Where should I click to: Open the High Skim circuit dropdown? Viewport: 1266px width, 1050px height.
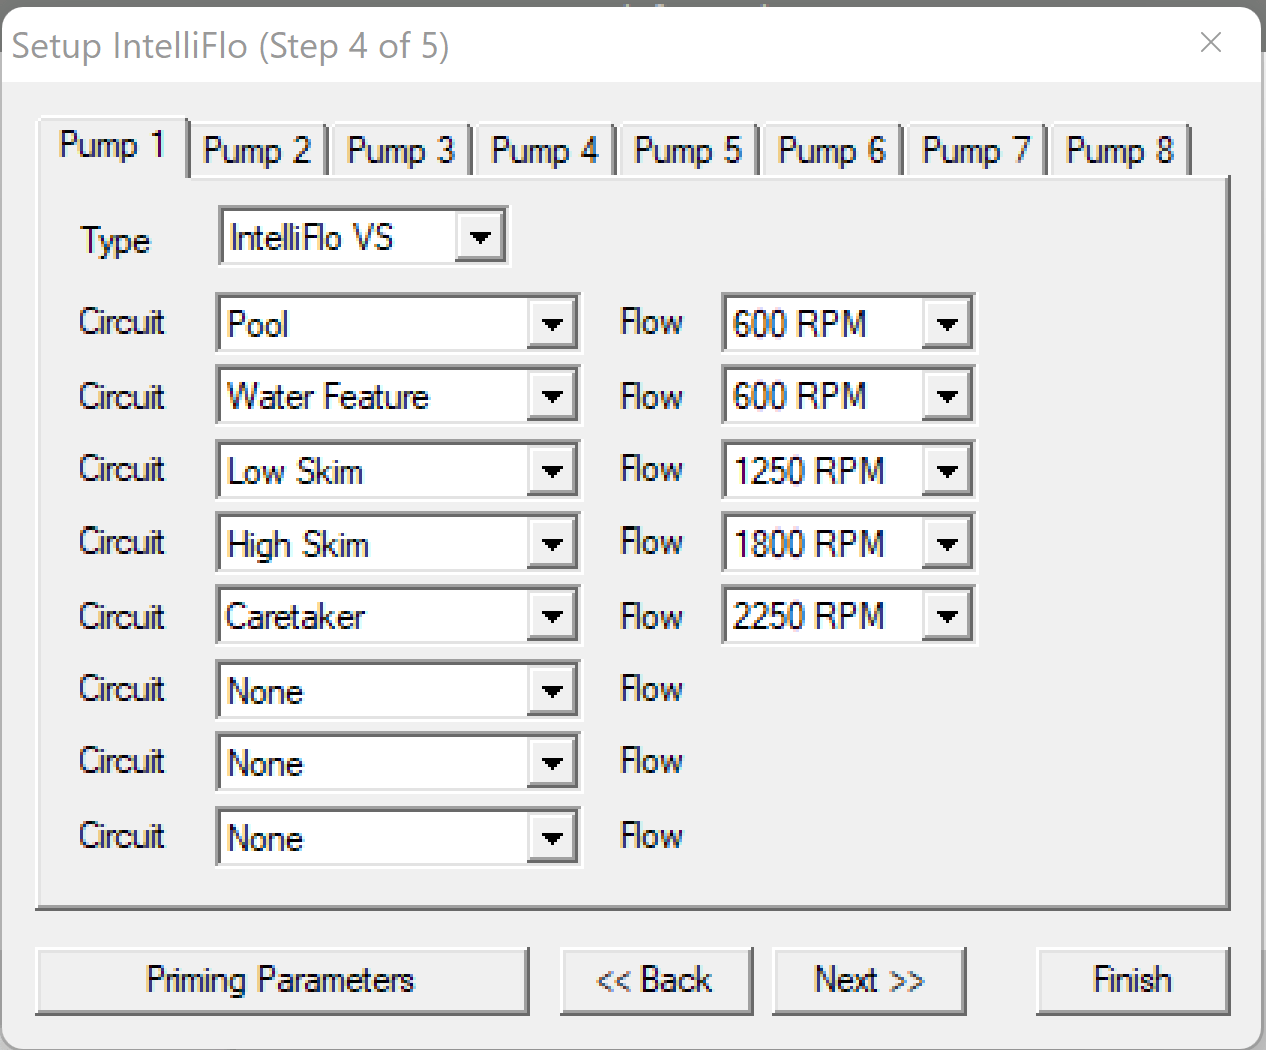(x=398, y=543)
